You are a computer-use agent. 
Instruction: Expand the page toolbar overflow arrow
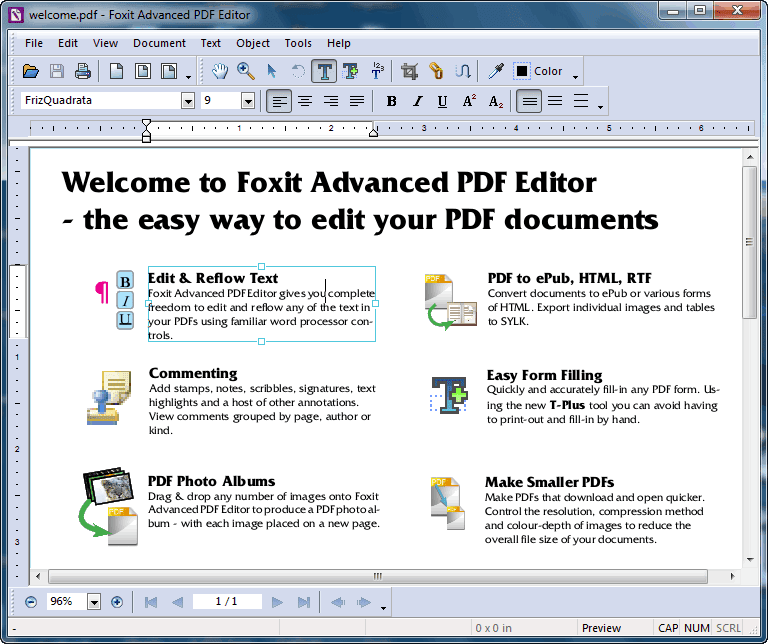pos(189,76)
